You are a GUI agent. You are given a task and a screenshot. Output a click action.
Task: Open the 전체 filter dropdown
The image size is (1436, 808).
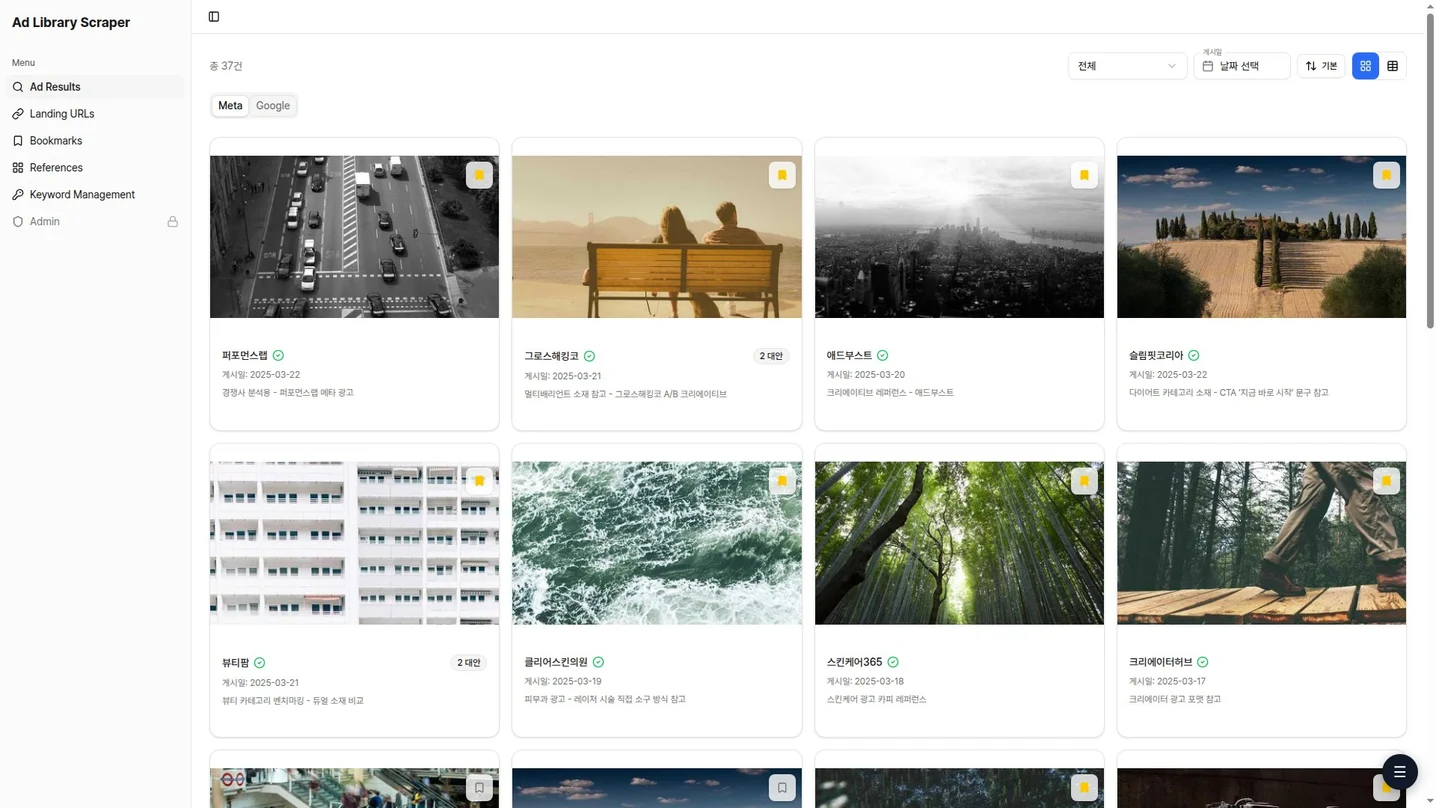(1127, 66)
